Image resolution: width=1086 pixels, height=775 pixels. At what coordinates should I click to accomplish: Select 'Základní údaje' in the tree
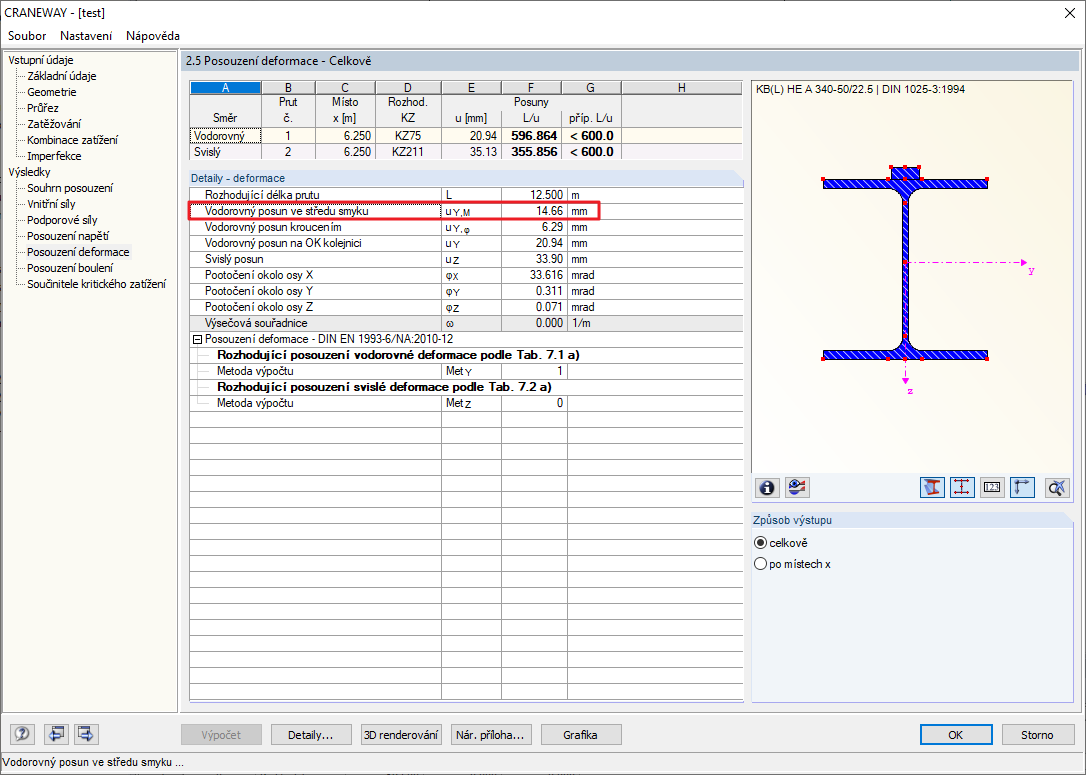(x=62, y=76)
